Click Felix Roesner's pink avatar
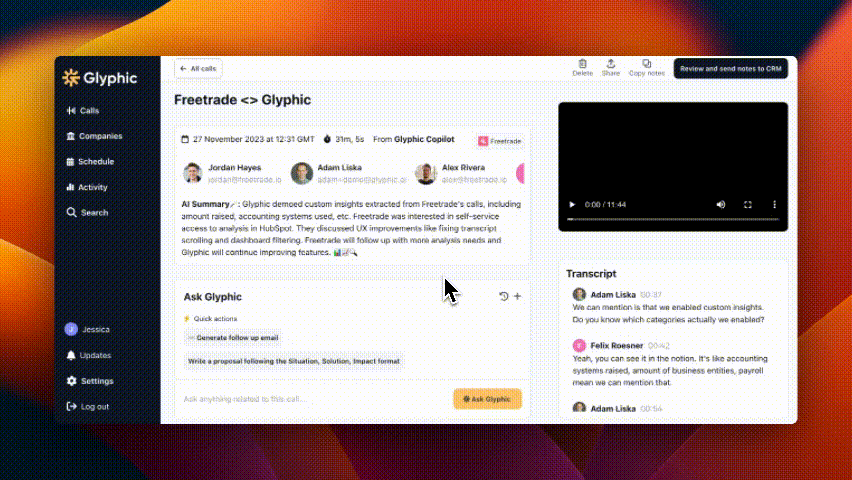 coord(579,345)
